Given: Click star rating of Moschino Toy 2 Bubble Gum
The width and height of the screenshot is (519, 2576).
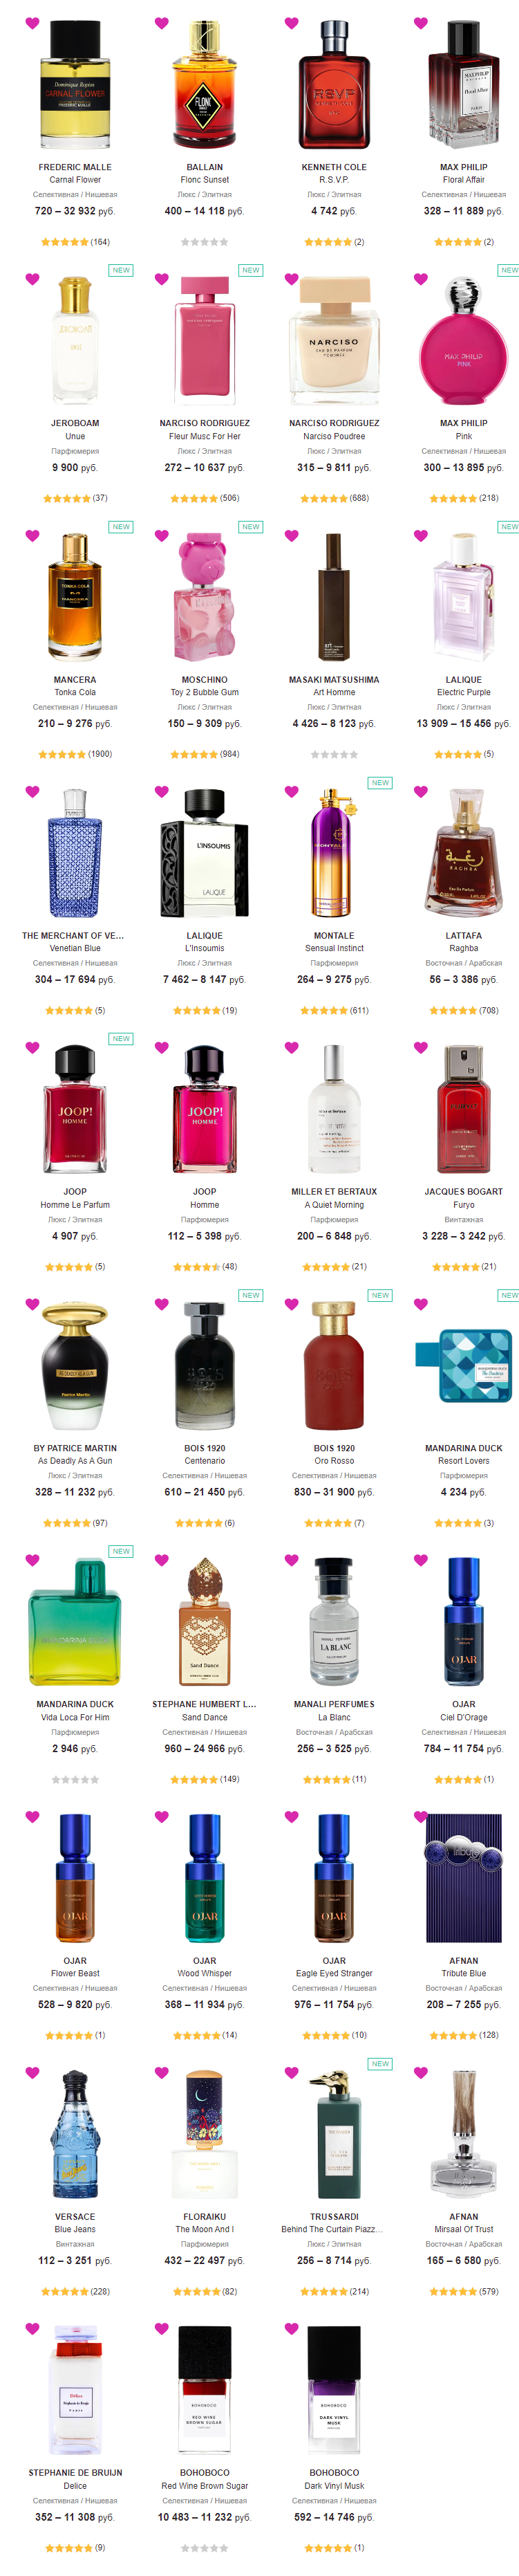Looking at the screenshot, I should [194, 754].
